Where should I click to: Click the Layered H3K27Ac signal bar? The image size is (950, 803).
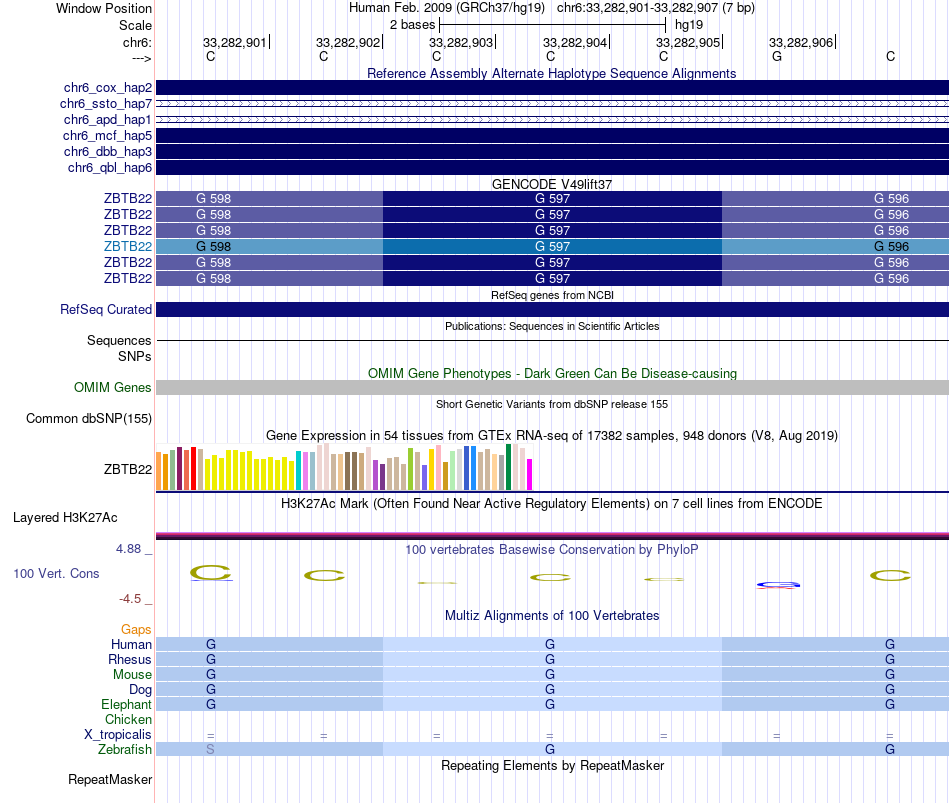point(553,536)
